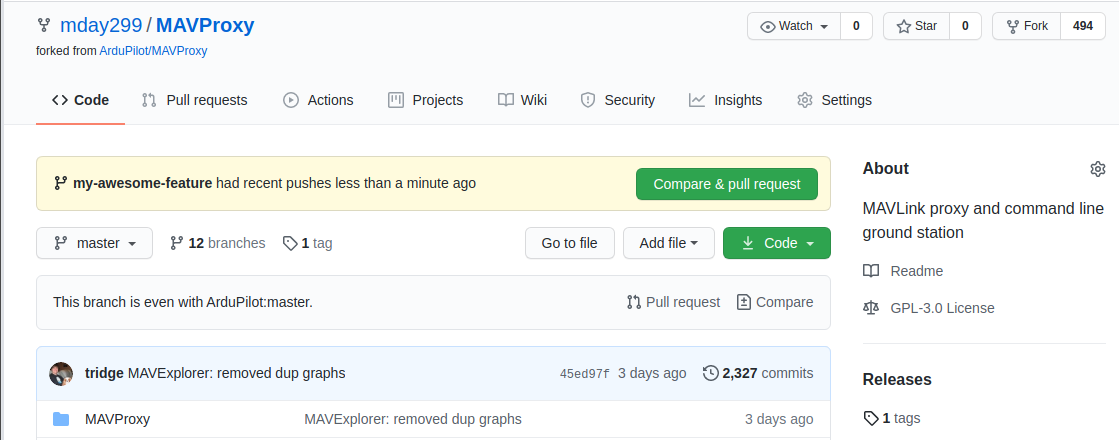Open the my-awesome-feature branch link
The image size is (1119, 440).
[x=142, y=183]
